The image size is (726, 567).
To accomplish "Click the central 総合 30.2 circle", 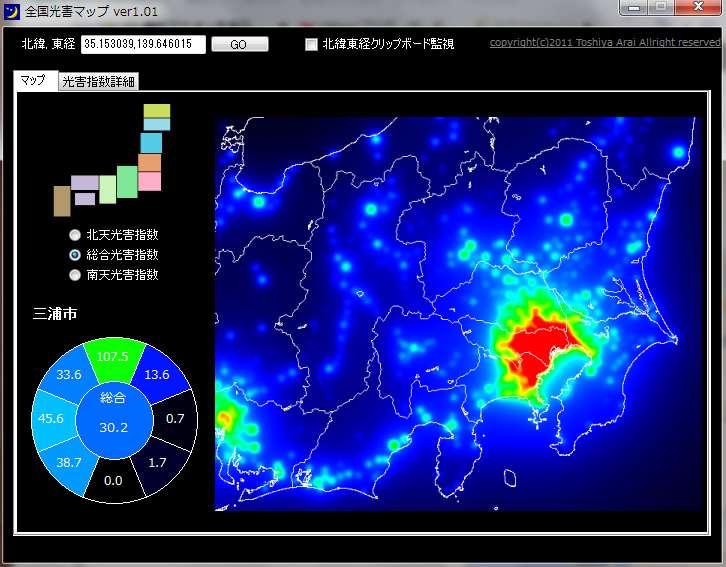I will (114, 420).
